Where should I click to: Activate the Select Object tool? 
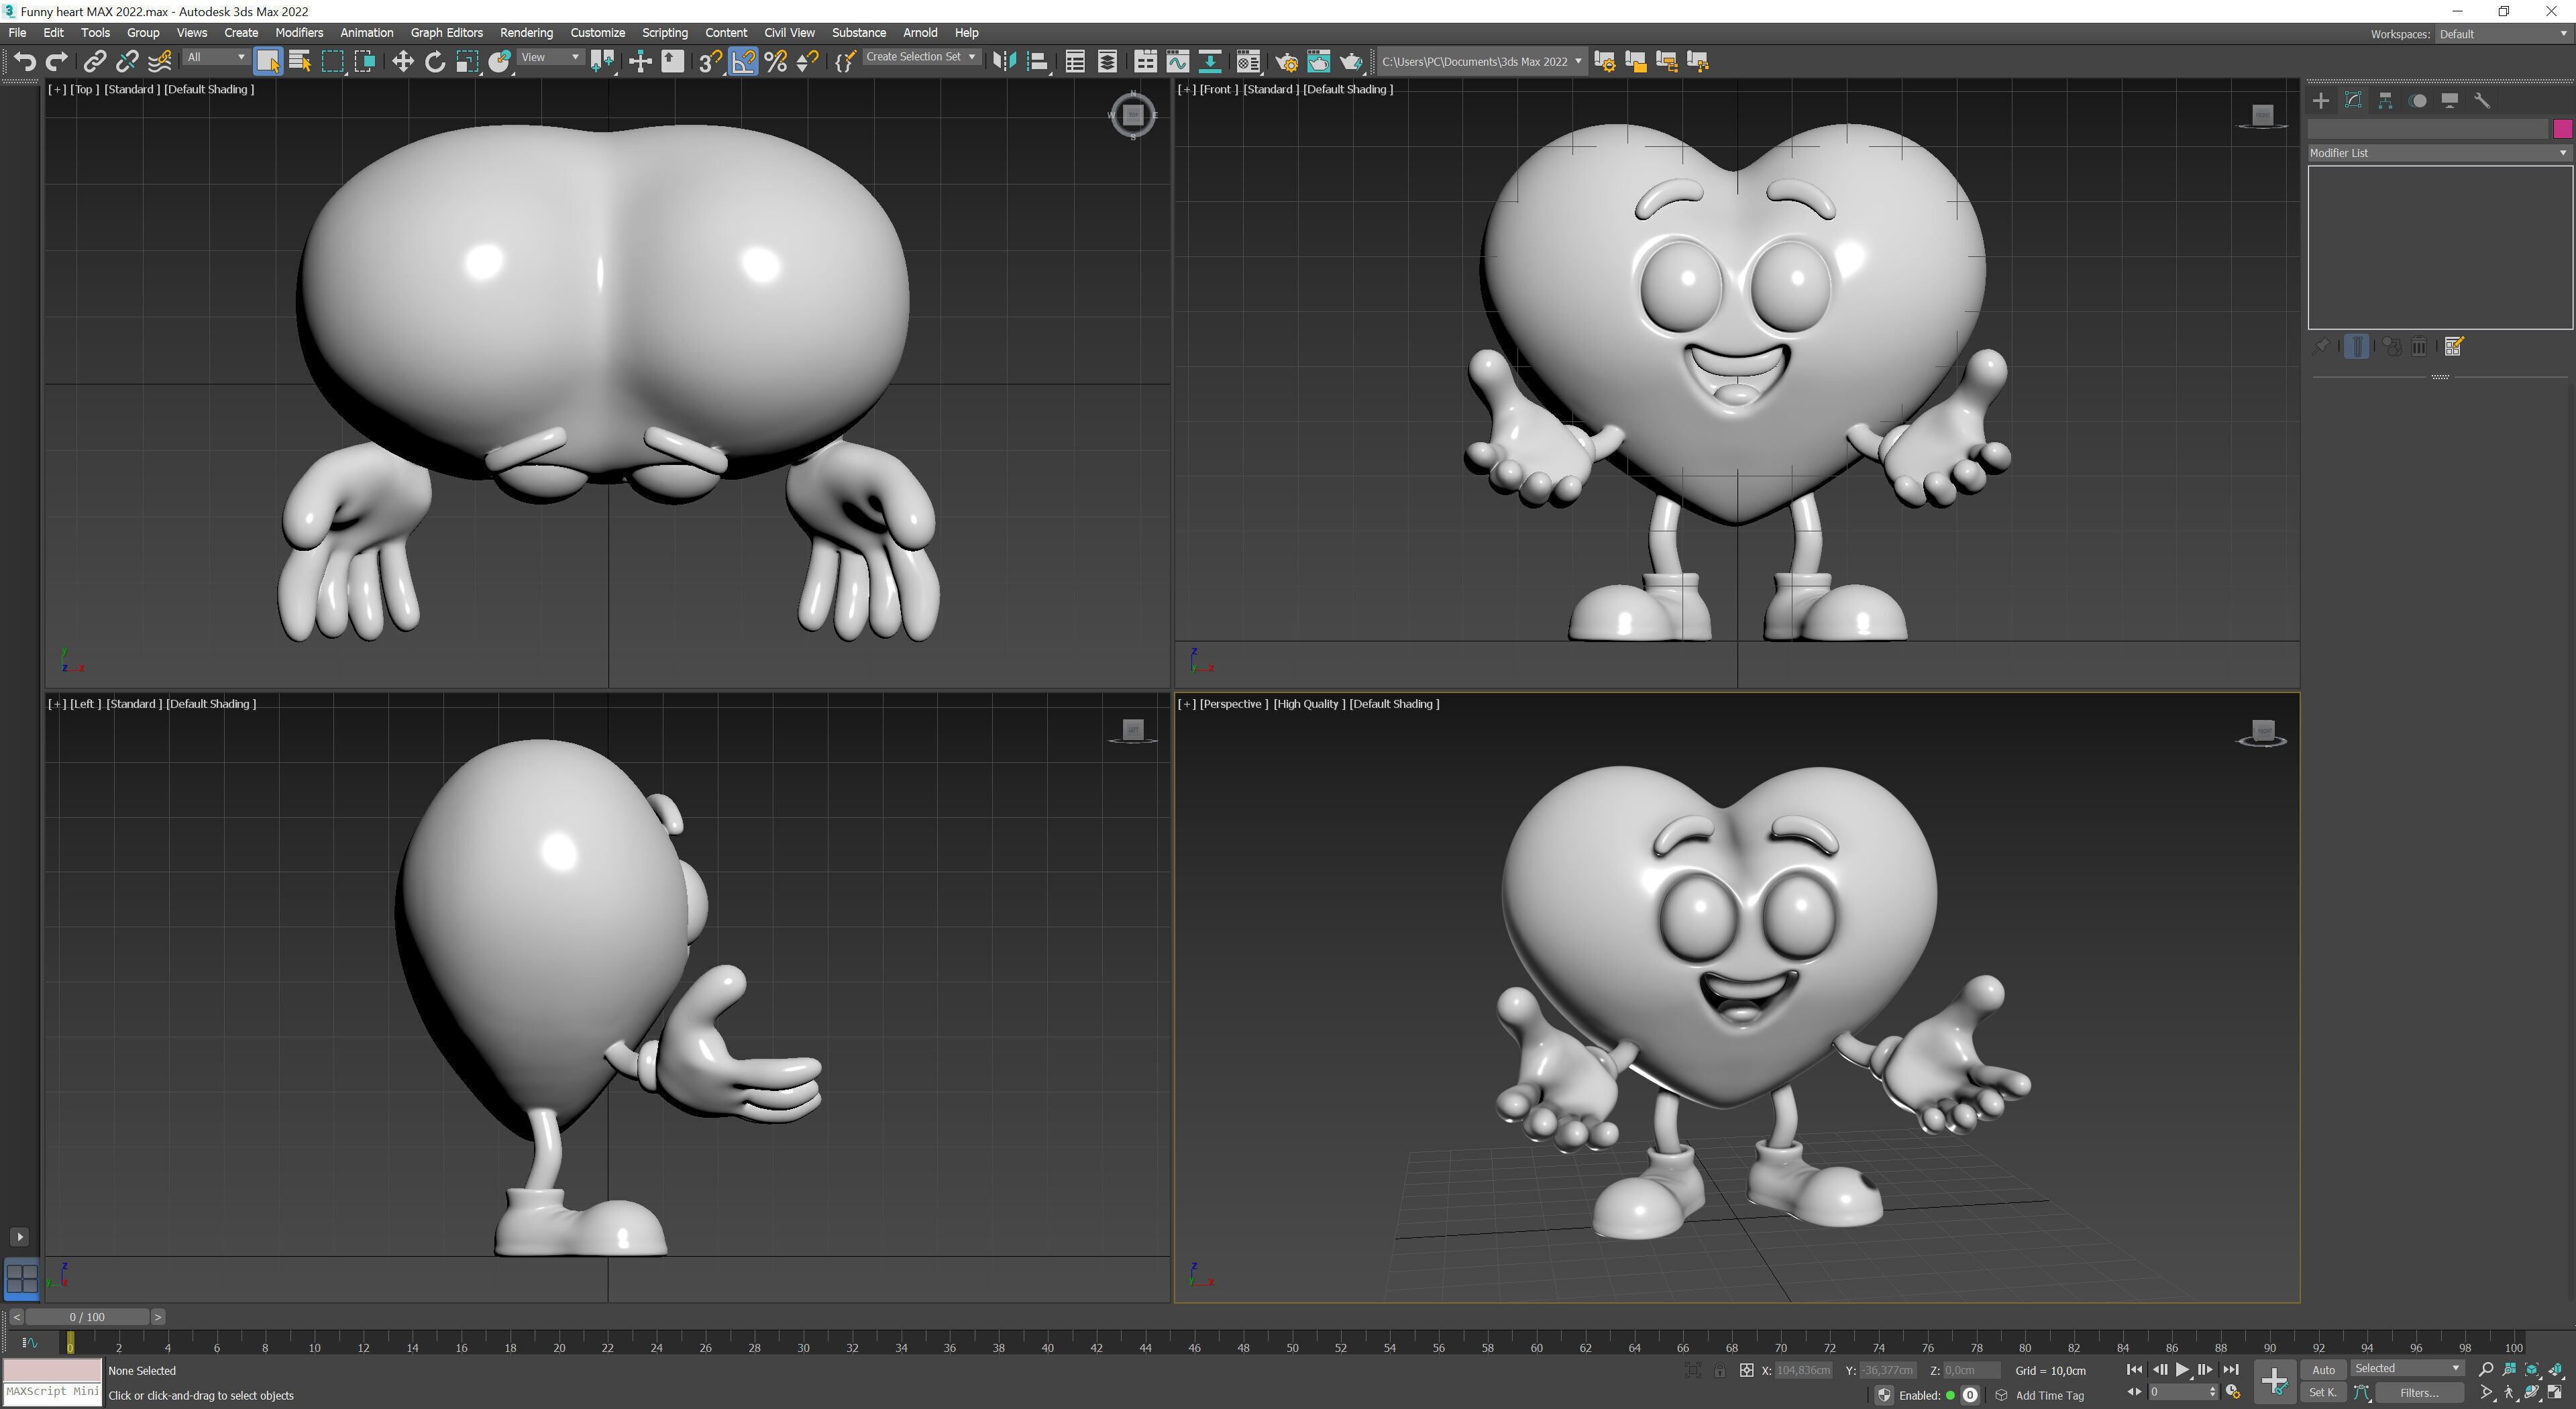(x=268, y=62)
